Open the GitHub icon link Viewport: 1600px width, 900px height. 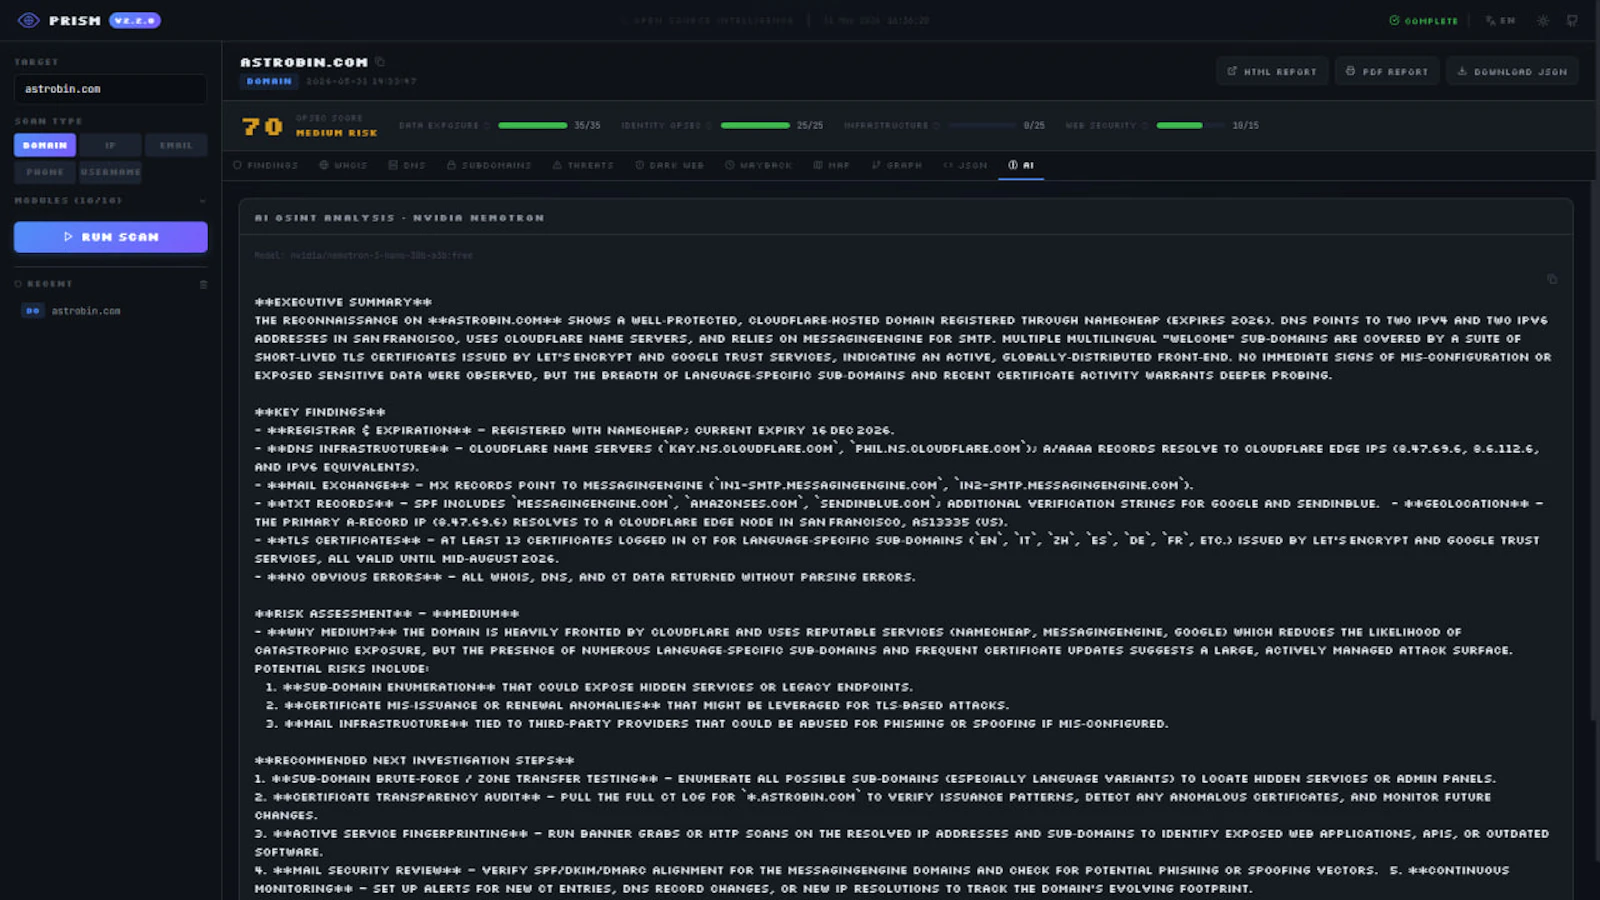coord(1572,20)
